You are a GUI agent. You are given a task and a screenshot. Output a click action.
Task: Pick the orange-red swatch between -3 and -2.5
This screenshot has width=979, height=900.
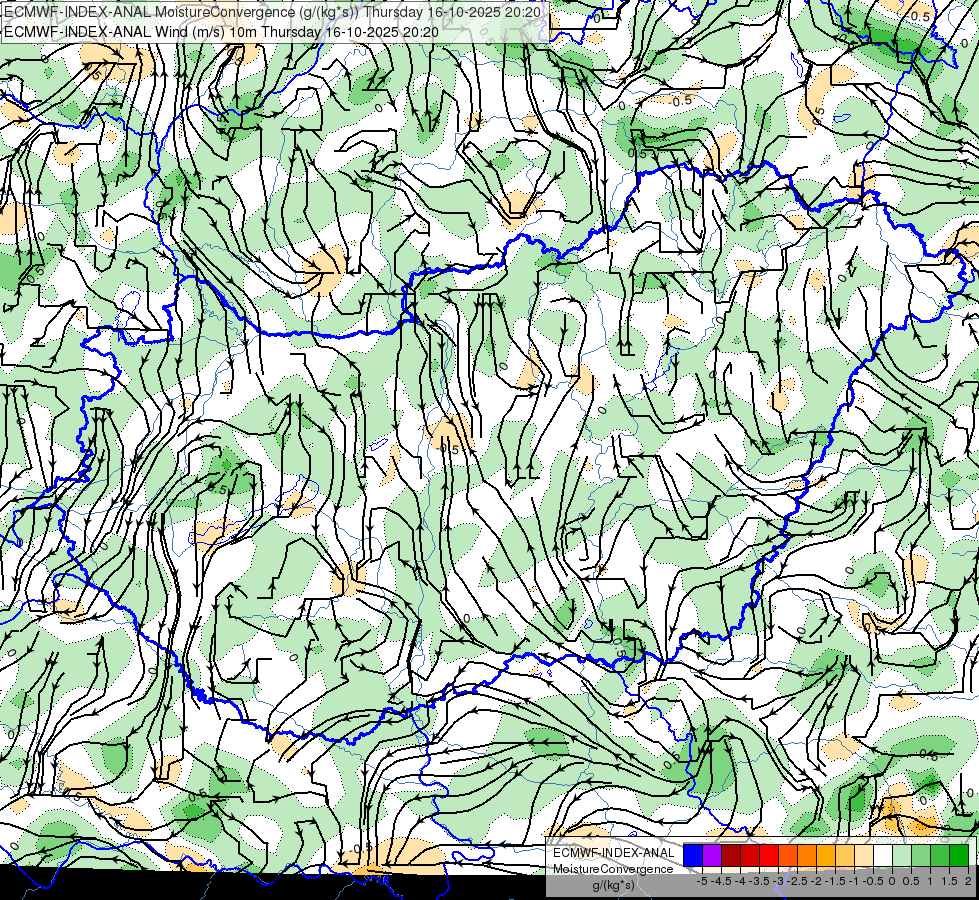click(x=788, y=856)
